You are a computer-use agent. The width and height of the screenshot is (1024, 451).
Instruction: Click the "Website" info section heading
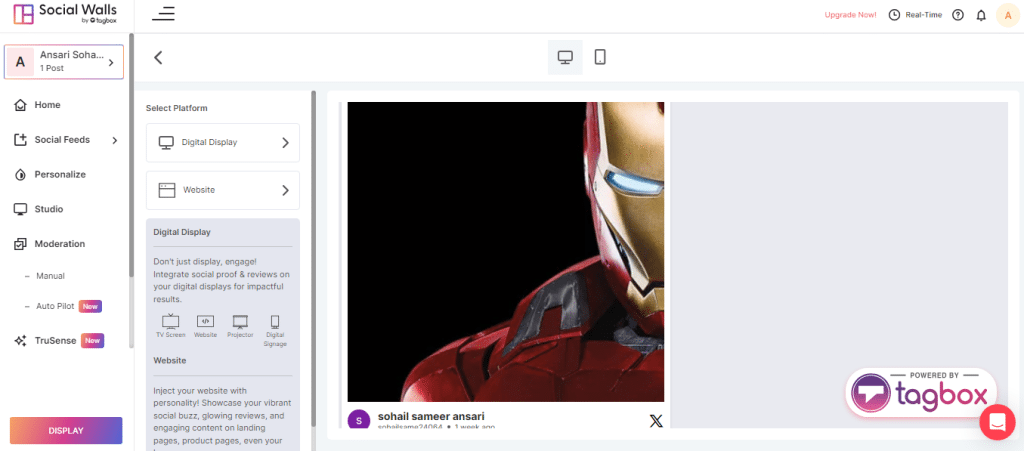(x=170, y=360)
